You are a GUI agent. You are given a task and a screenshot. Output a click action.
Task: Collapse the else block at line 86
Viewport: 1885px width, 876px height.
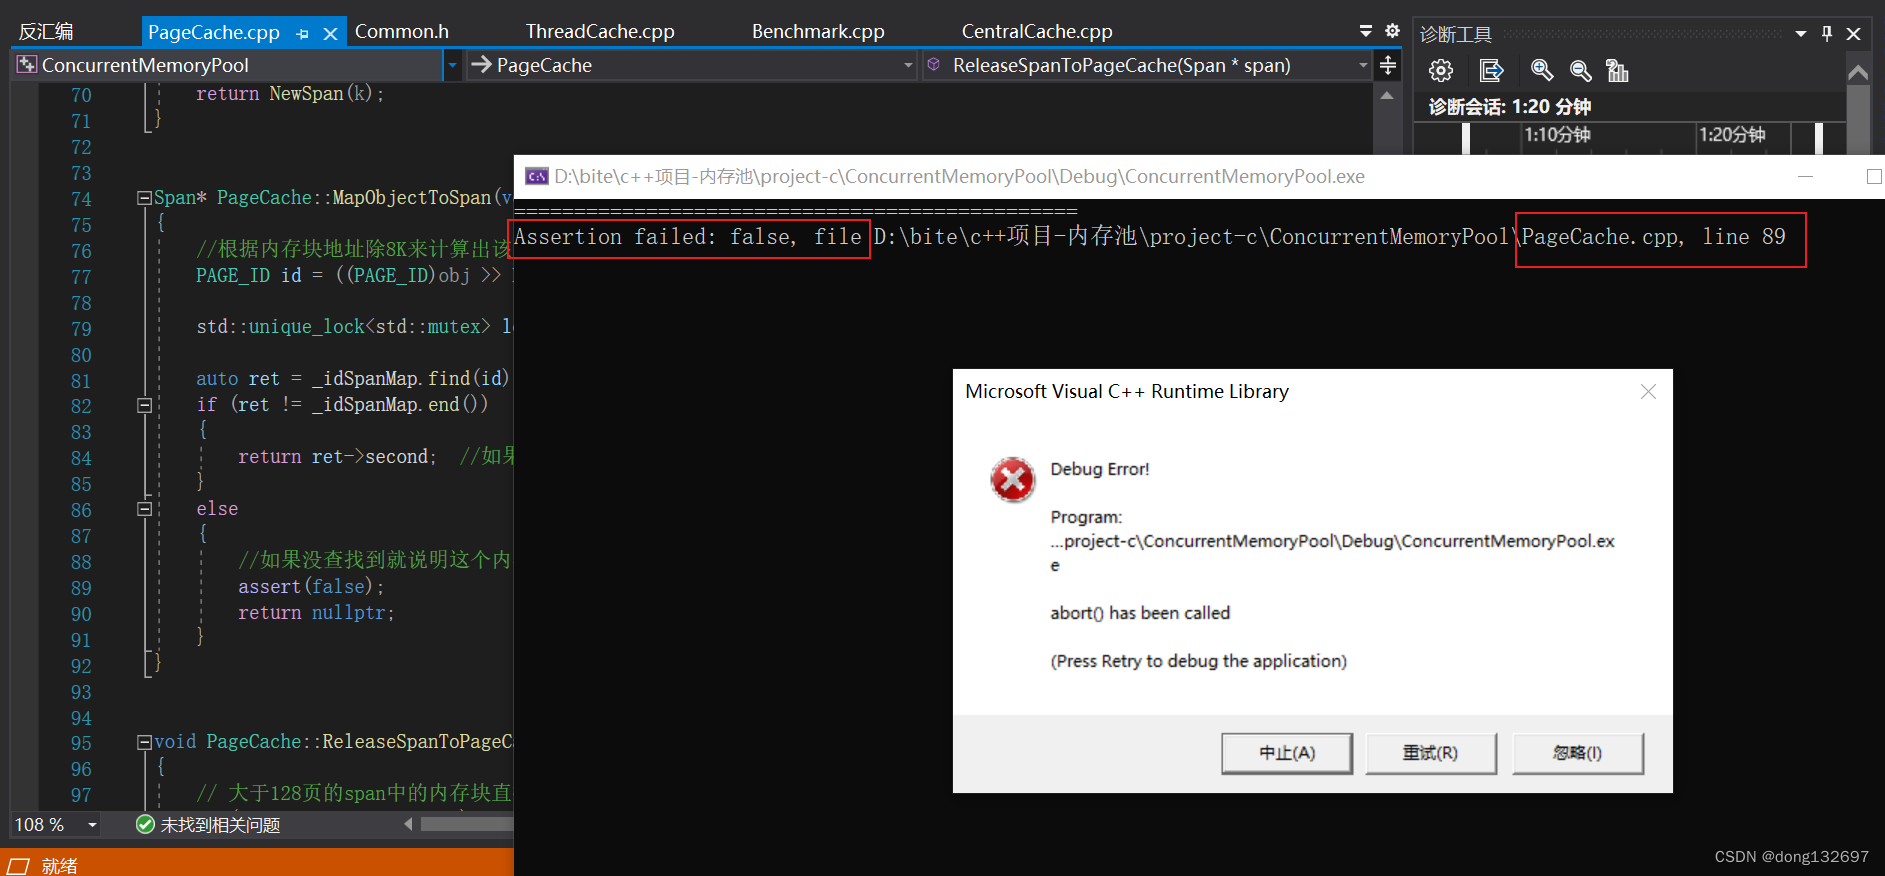click(x=144, y=509)
